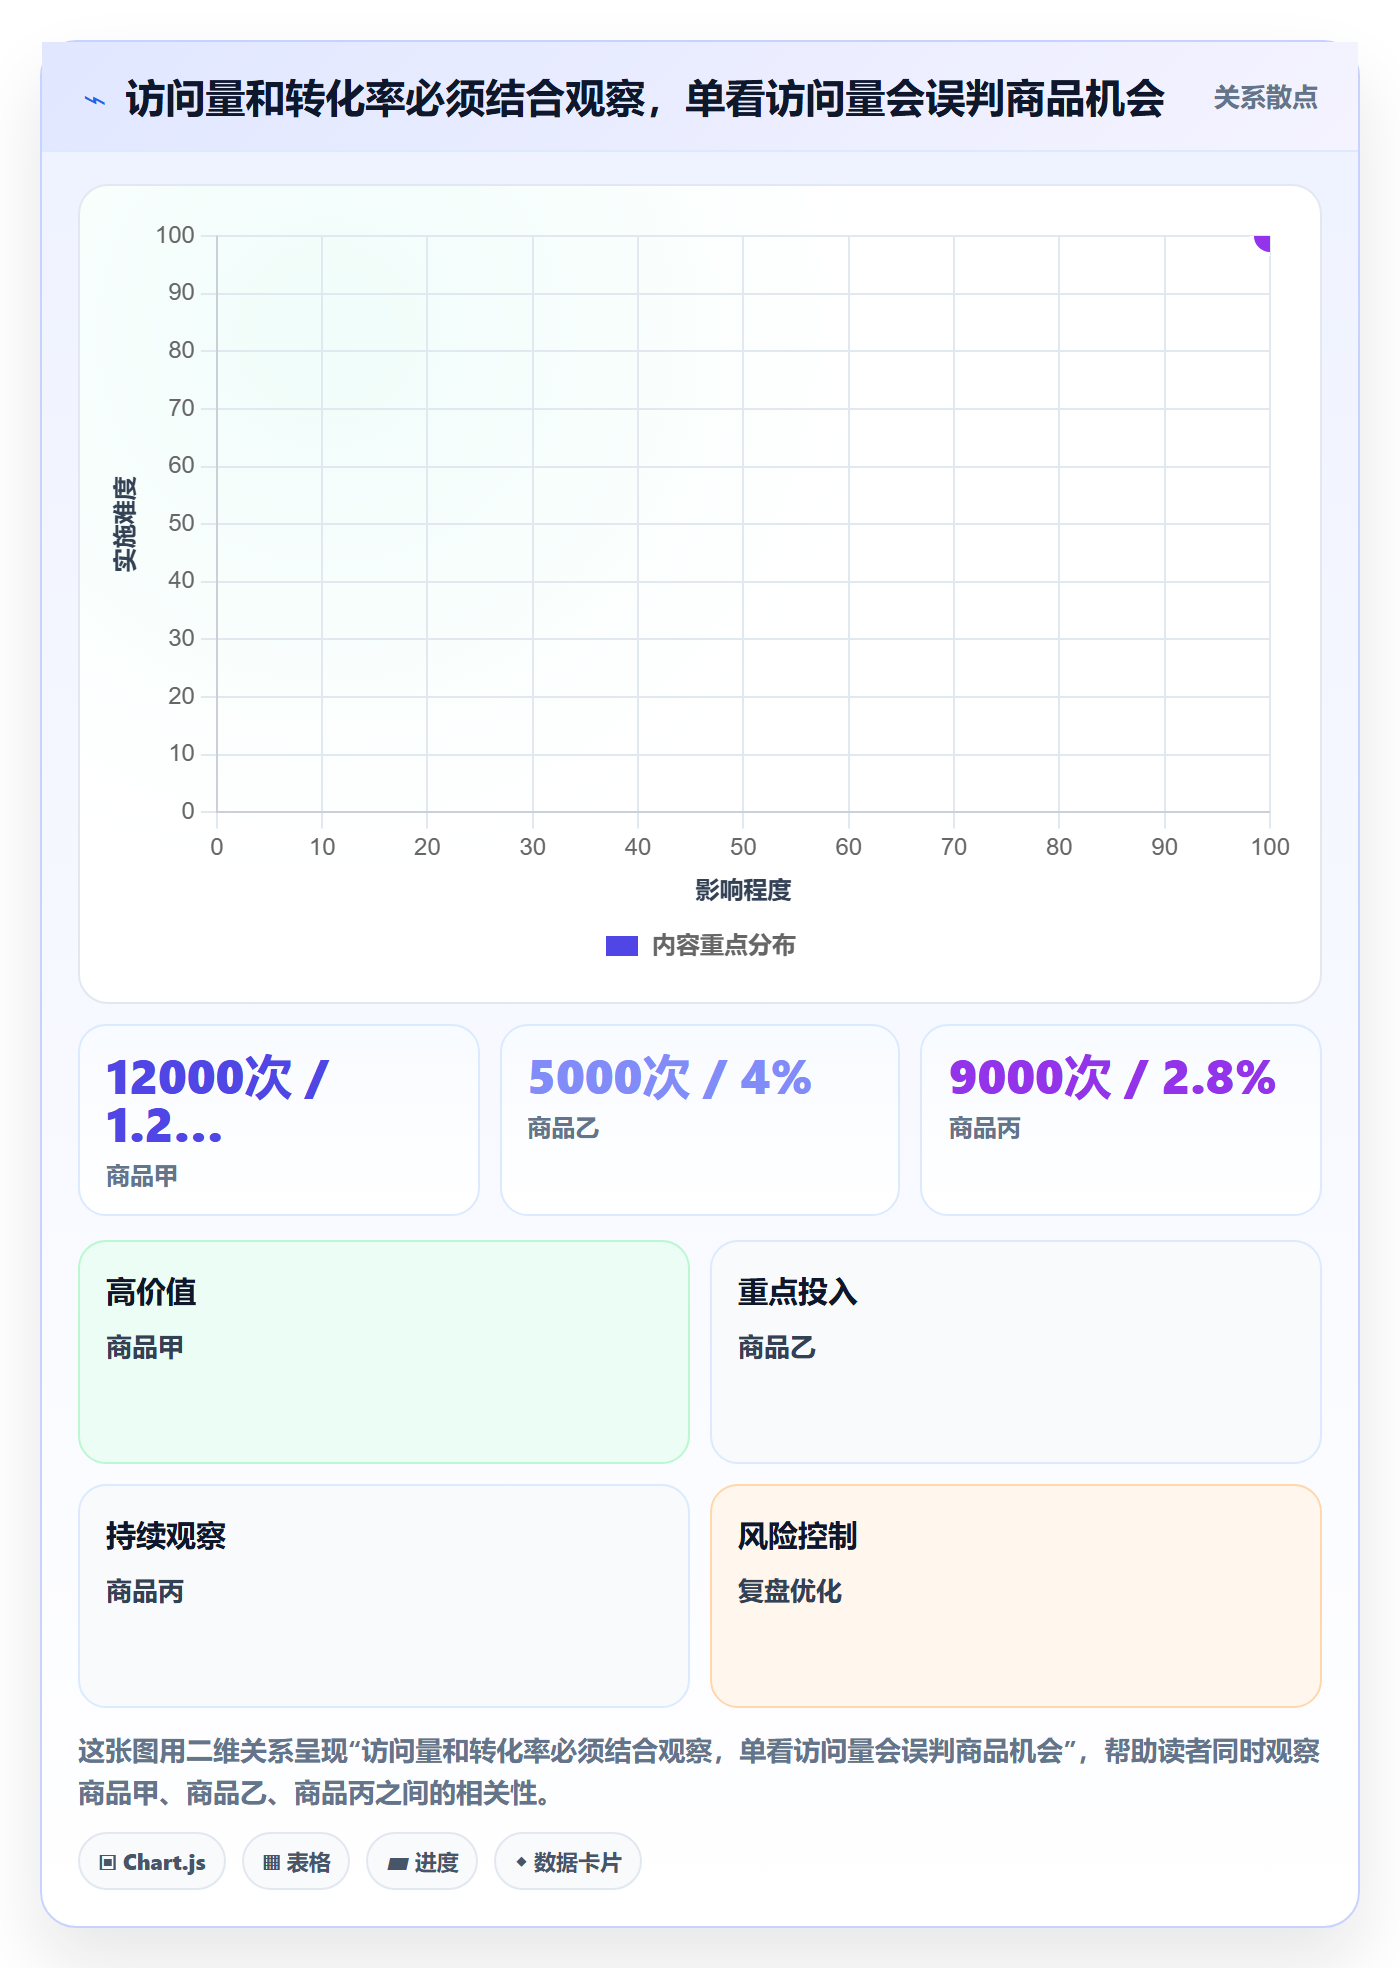
Task: Click the main title 访问量和转化率必须结合观察
Action: point(645,99)
